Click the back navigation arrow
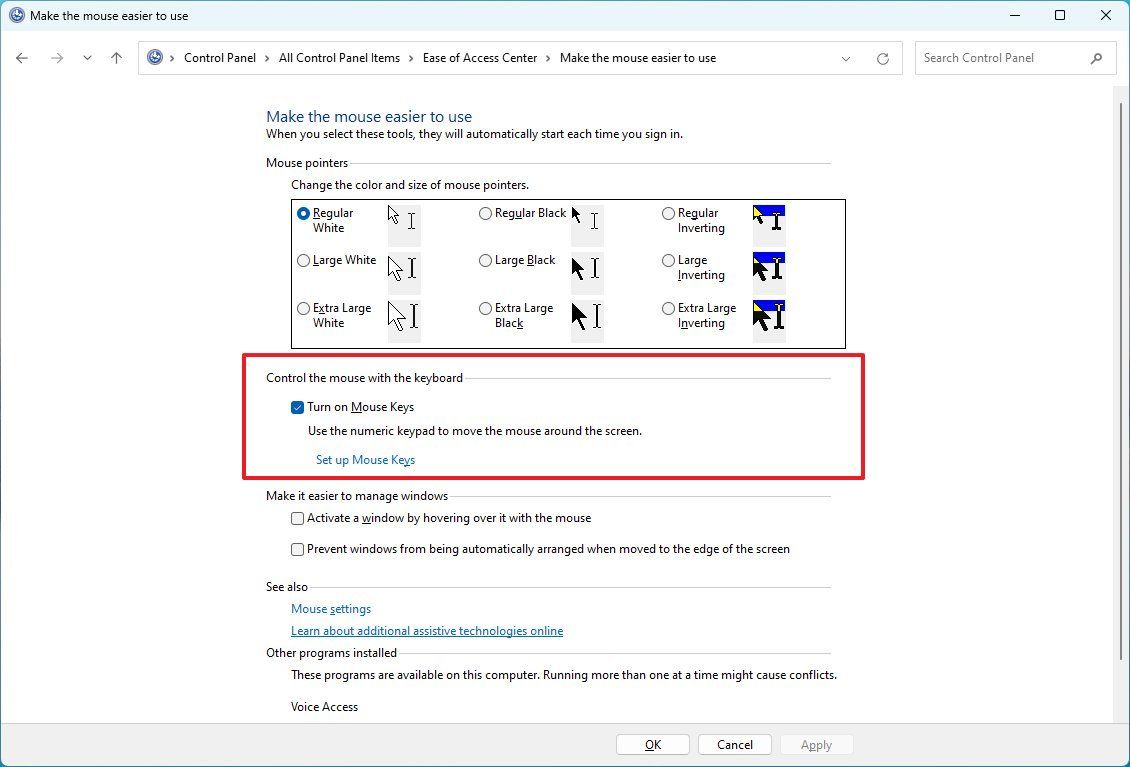Viewport: 1130px width, 767px height. coord(22,58)
